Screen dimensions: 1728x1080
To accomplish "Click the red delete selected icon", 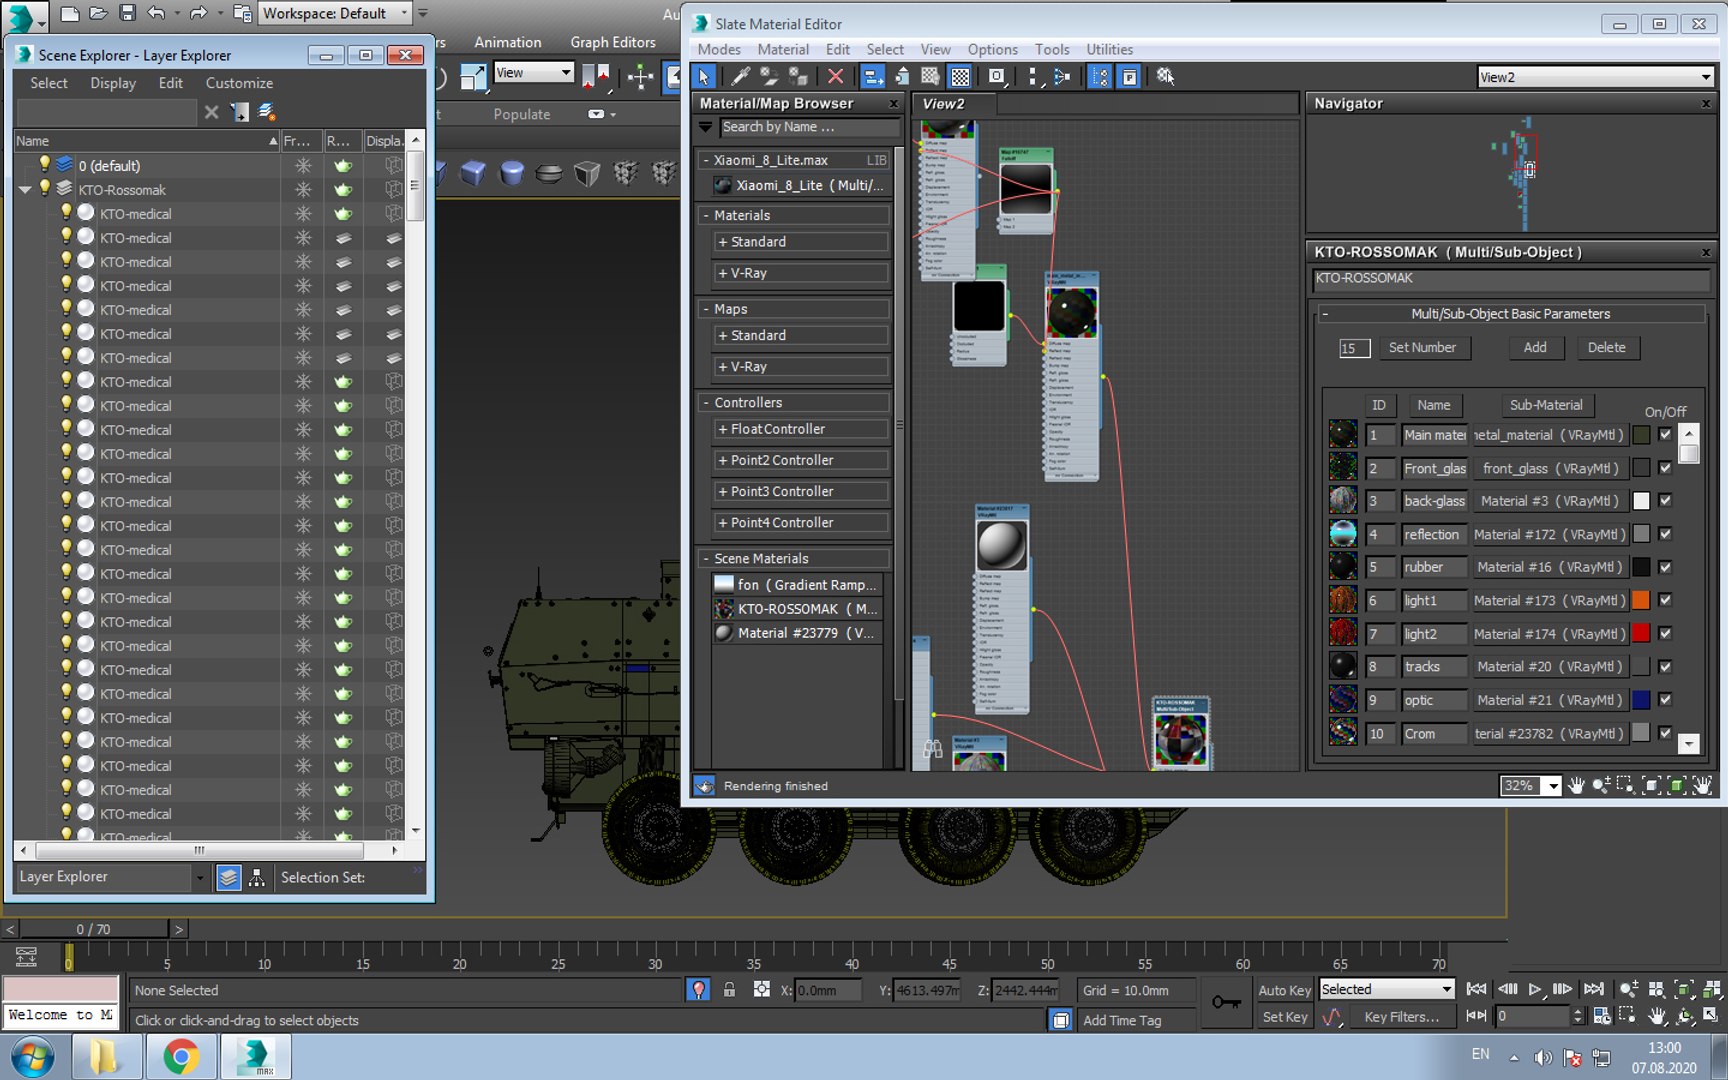I will pyautogui.click(x=835, y=76).
